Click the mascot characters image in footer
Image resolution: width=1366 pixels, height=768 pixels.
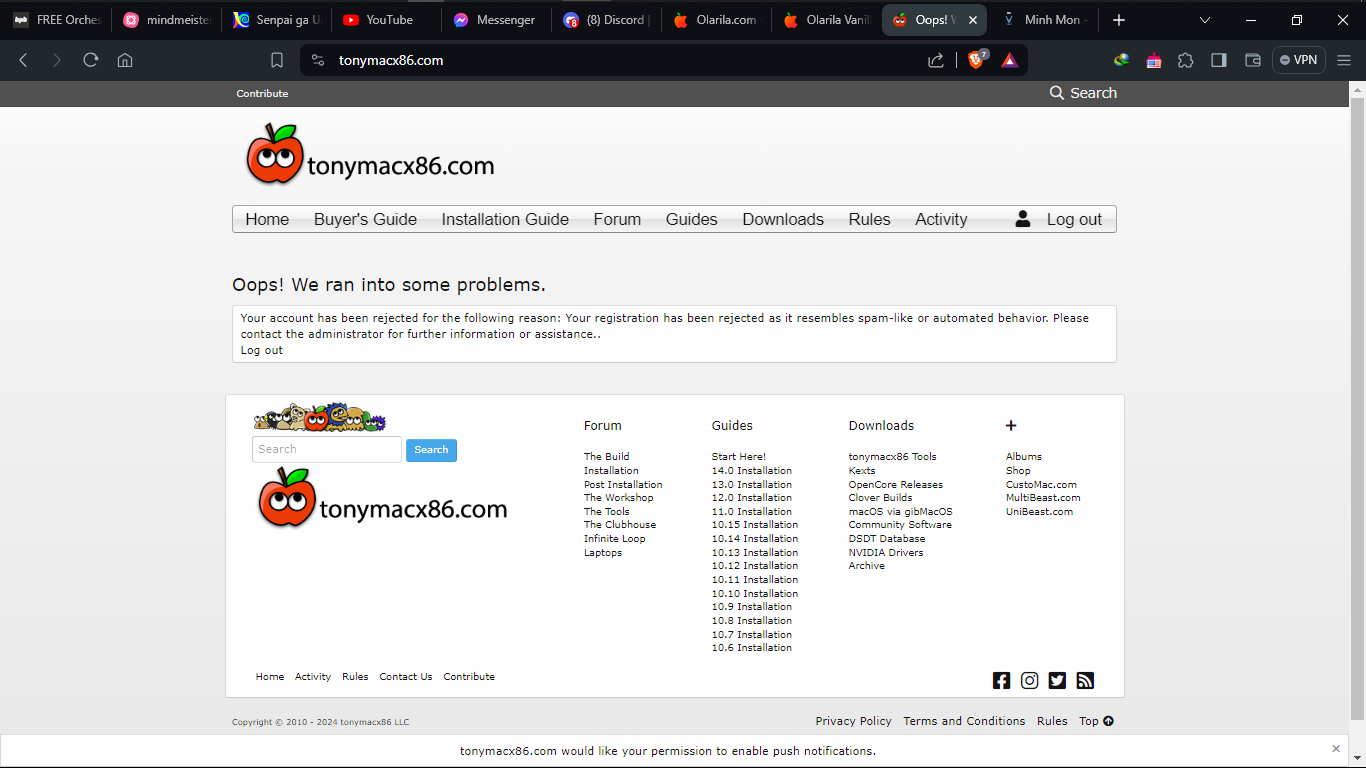(319, 418)
